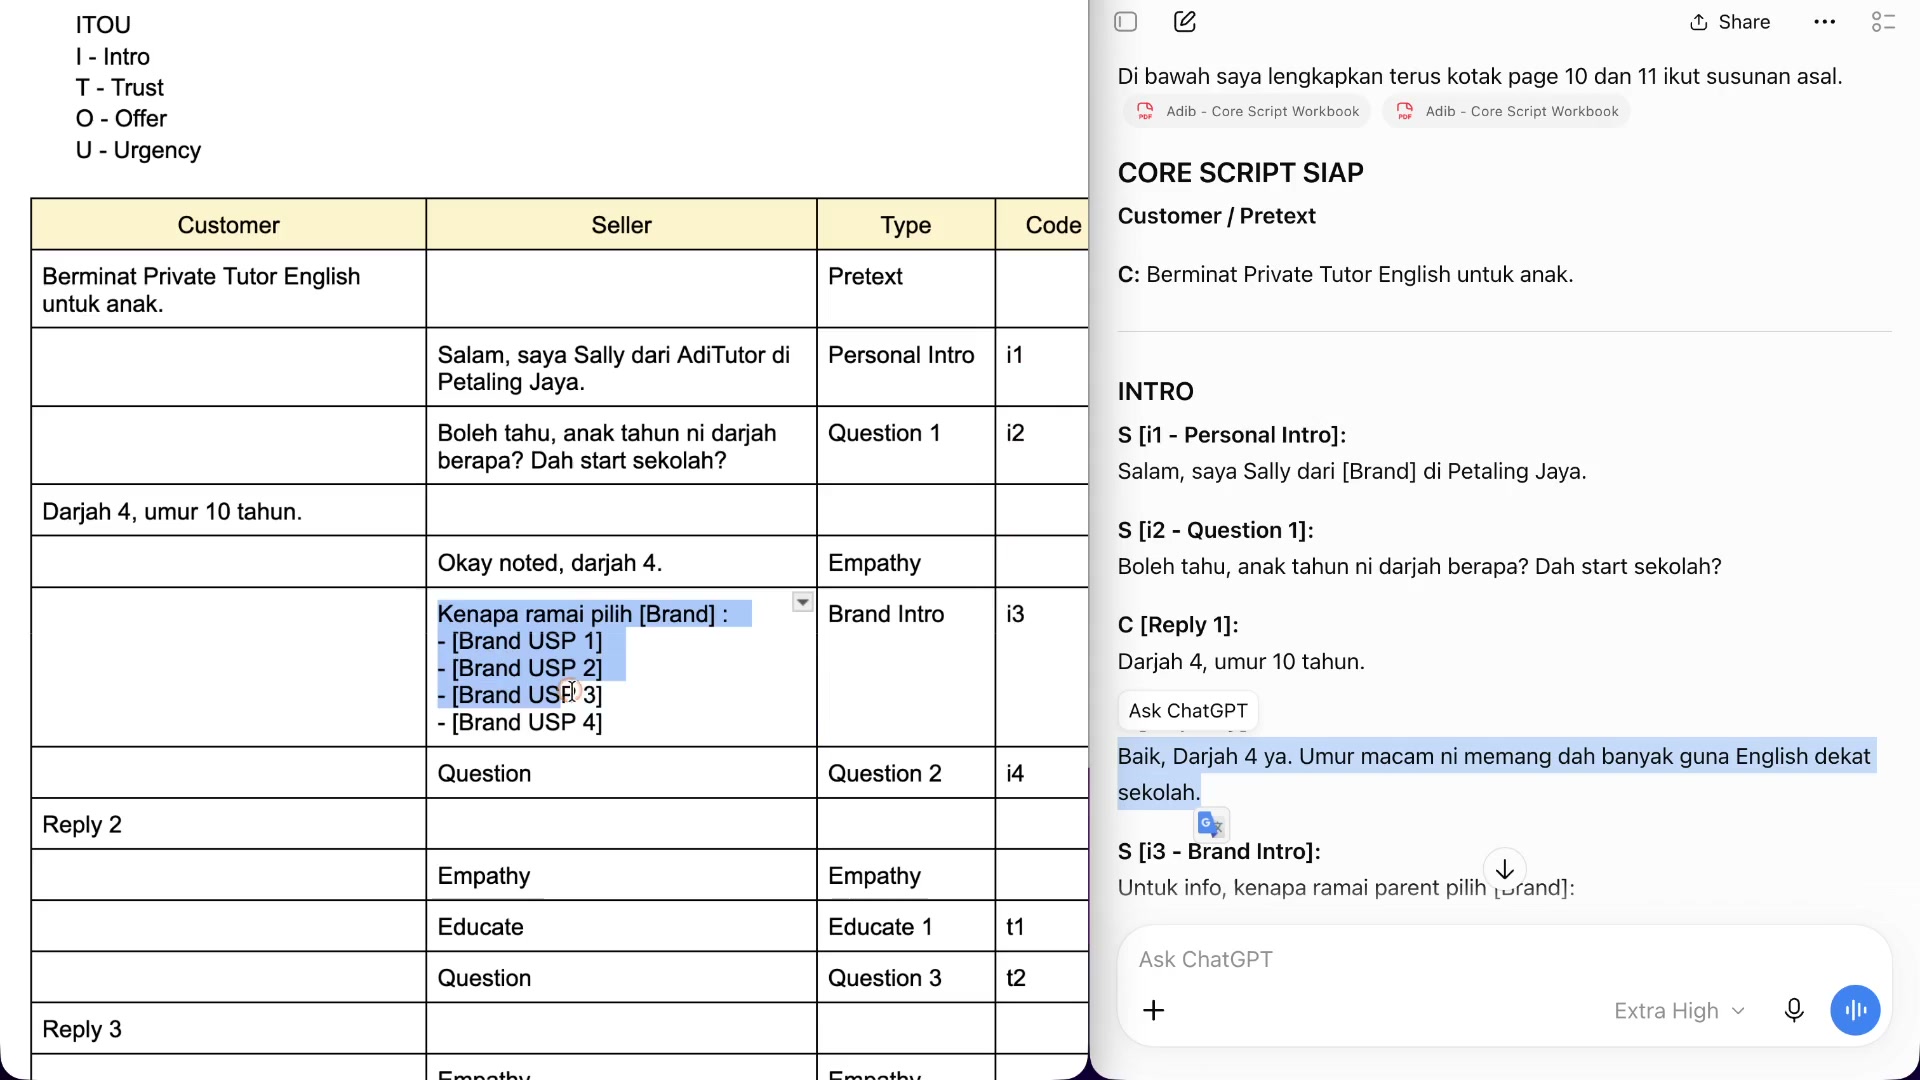Click the 'T - Trust' line in document
This screenshot has width=1920, height=1080.
click(x=119, y=88)
